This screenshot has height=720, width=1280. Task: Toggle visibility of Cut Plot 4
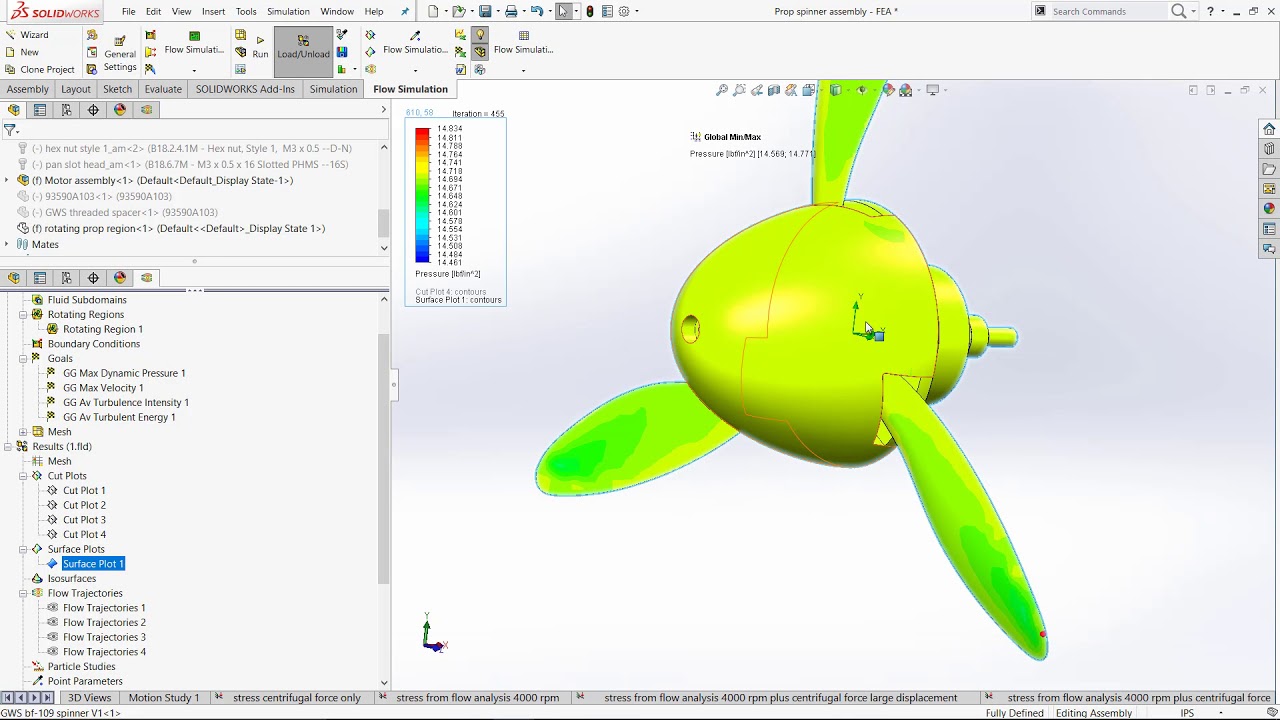click(x=53, y=535)
